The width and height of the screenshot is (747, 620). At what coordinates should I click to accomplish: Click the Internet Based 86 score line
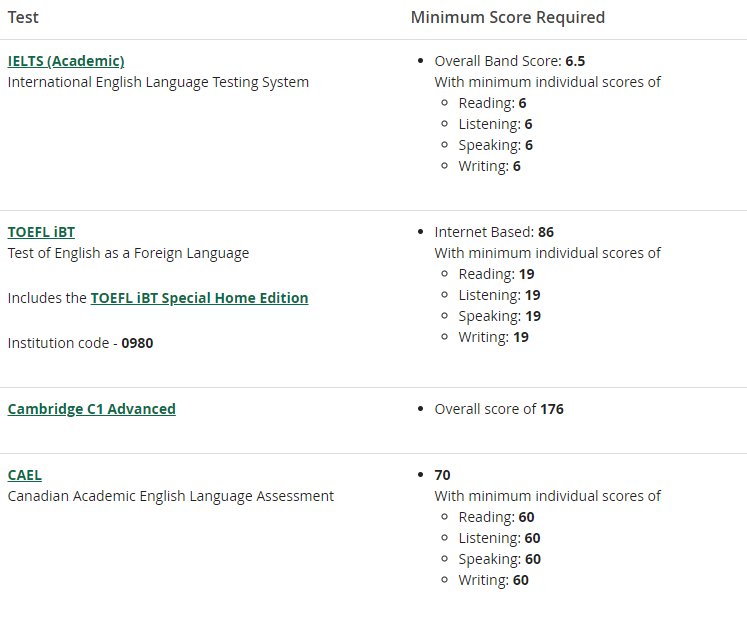(494, 232)
